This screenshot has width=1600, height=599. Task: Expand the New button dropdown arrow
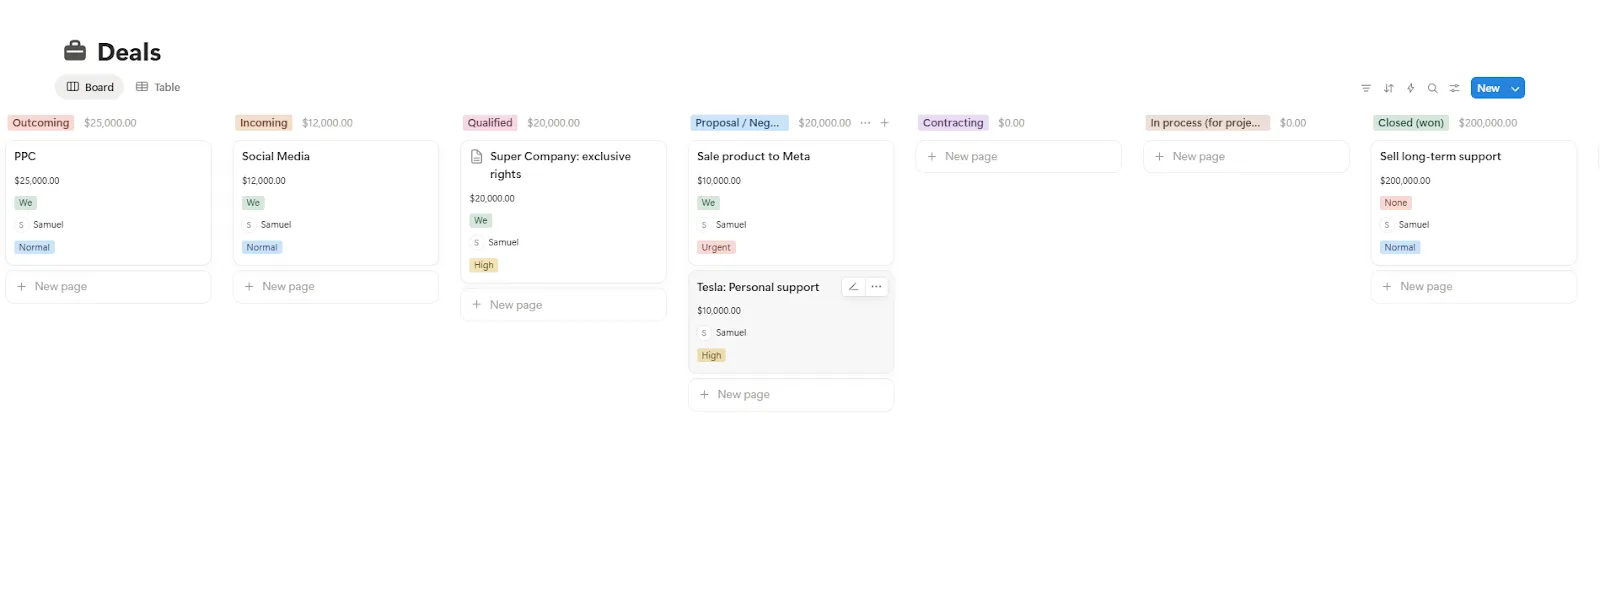coord(1516,88)
